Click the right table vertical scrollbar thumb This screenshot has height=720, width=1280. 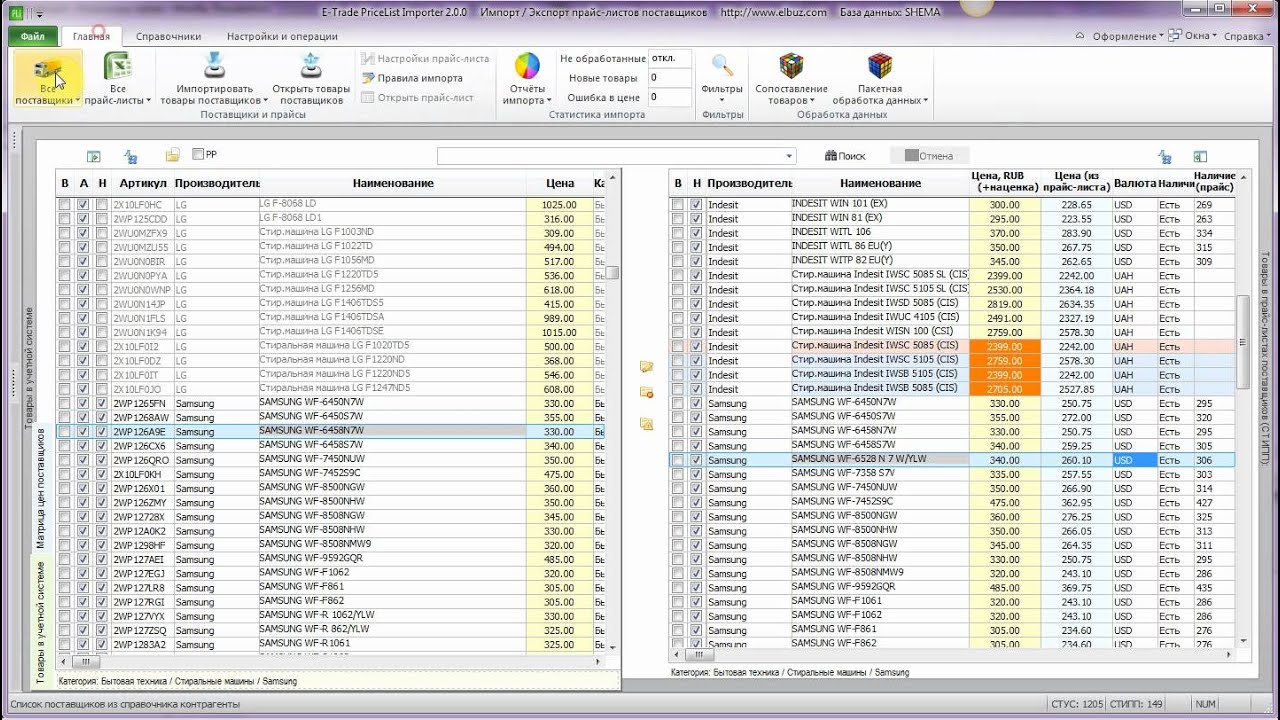point(1243,342)
